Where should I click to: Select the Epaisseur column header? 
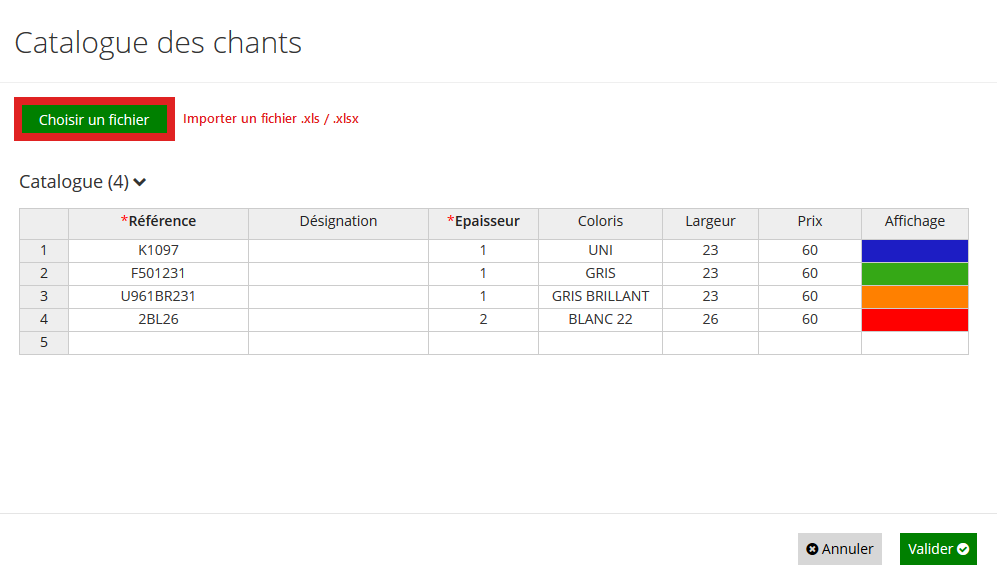click(483, 221)
